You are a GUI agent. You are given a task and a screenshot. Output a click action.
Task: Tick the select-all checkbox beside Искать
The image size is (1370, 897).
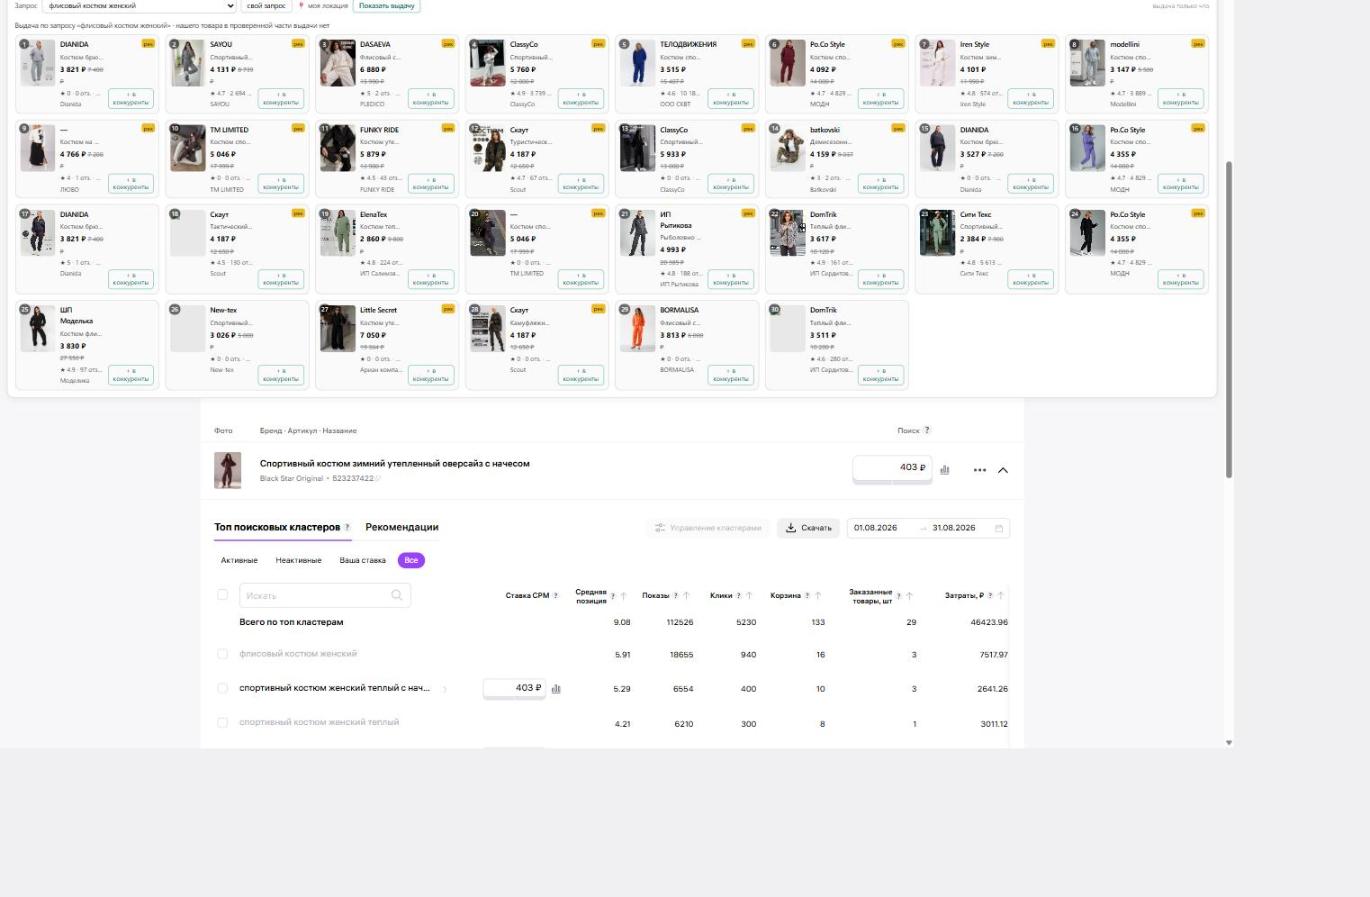pyautogui.click(x=223, y=594)
